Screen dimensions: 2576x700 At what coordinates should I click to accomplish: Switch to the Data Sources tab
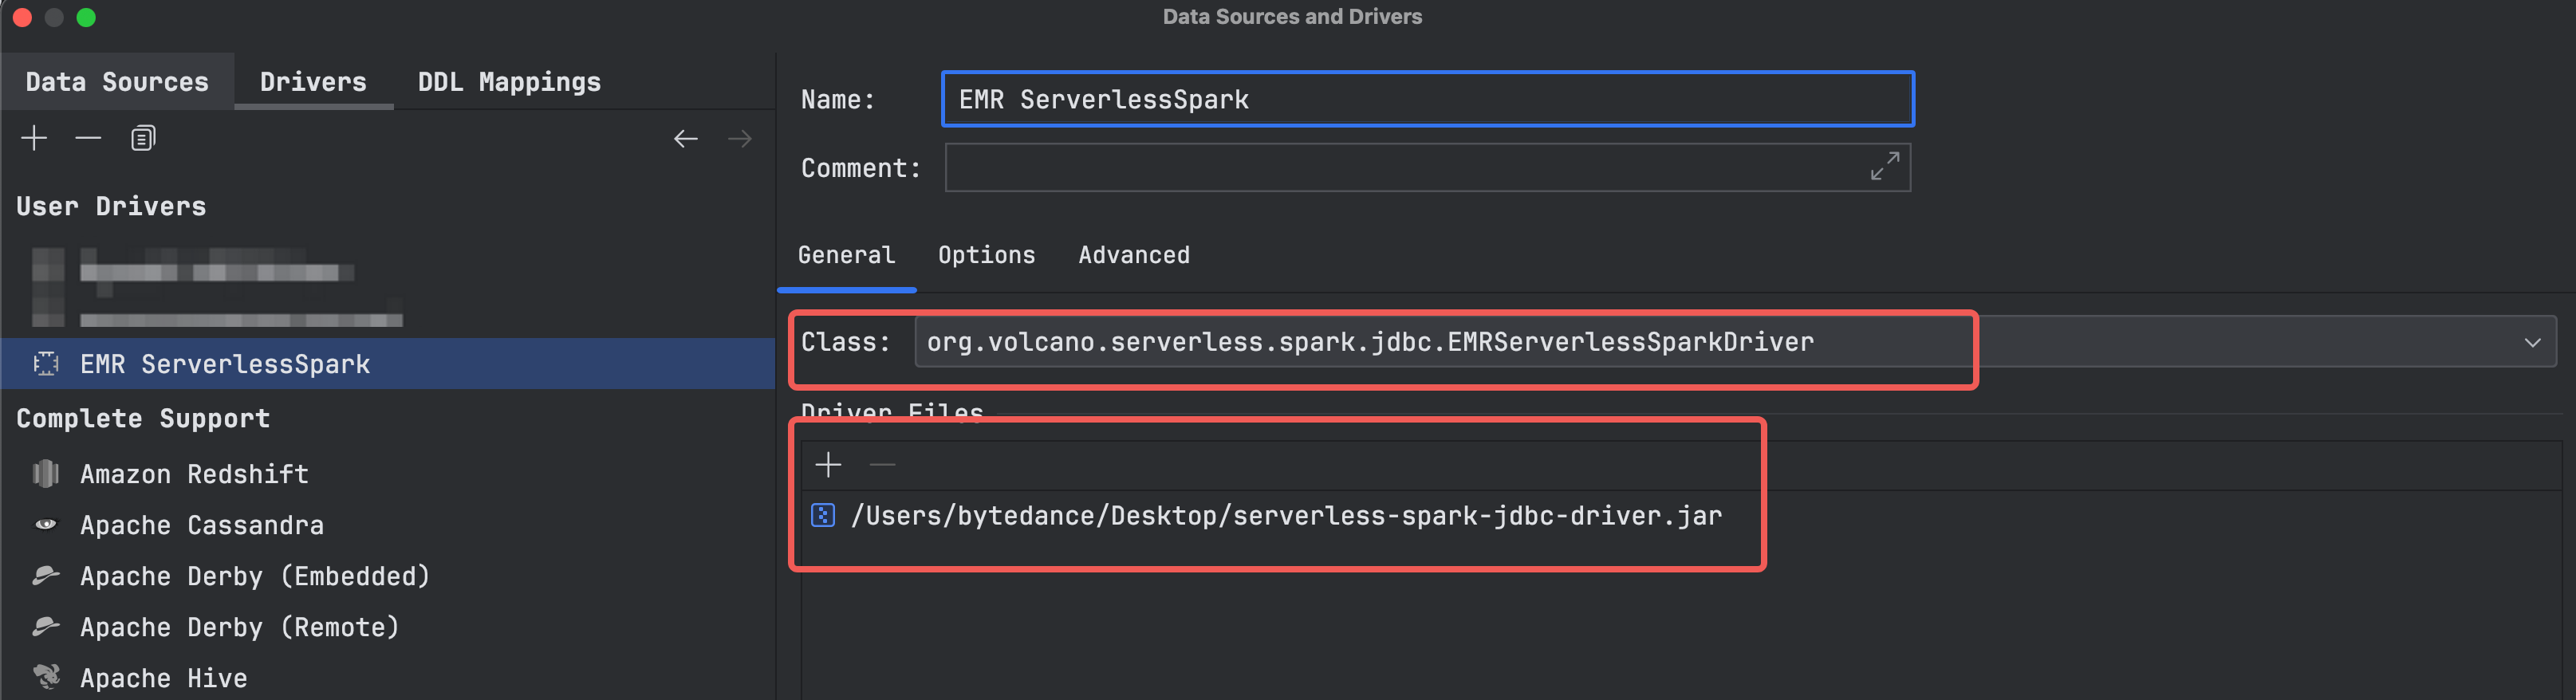coord(117,82)
